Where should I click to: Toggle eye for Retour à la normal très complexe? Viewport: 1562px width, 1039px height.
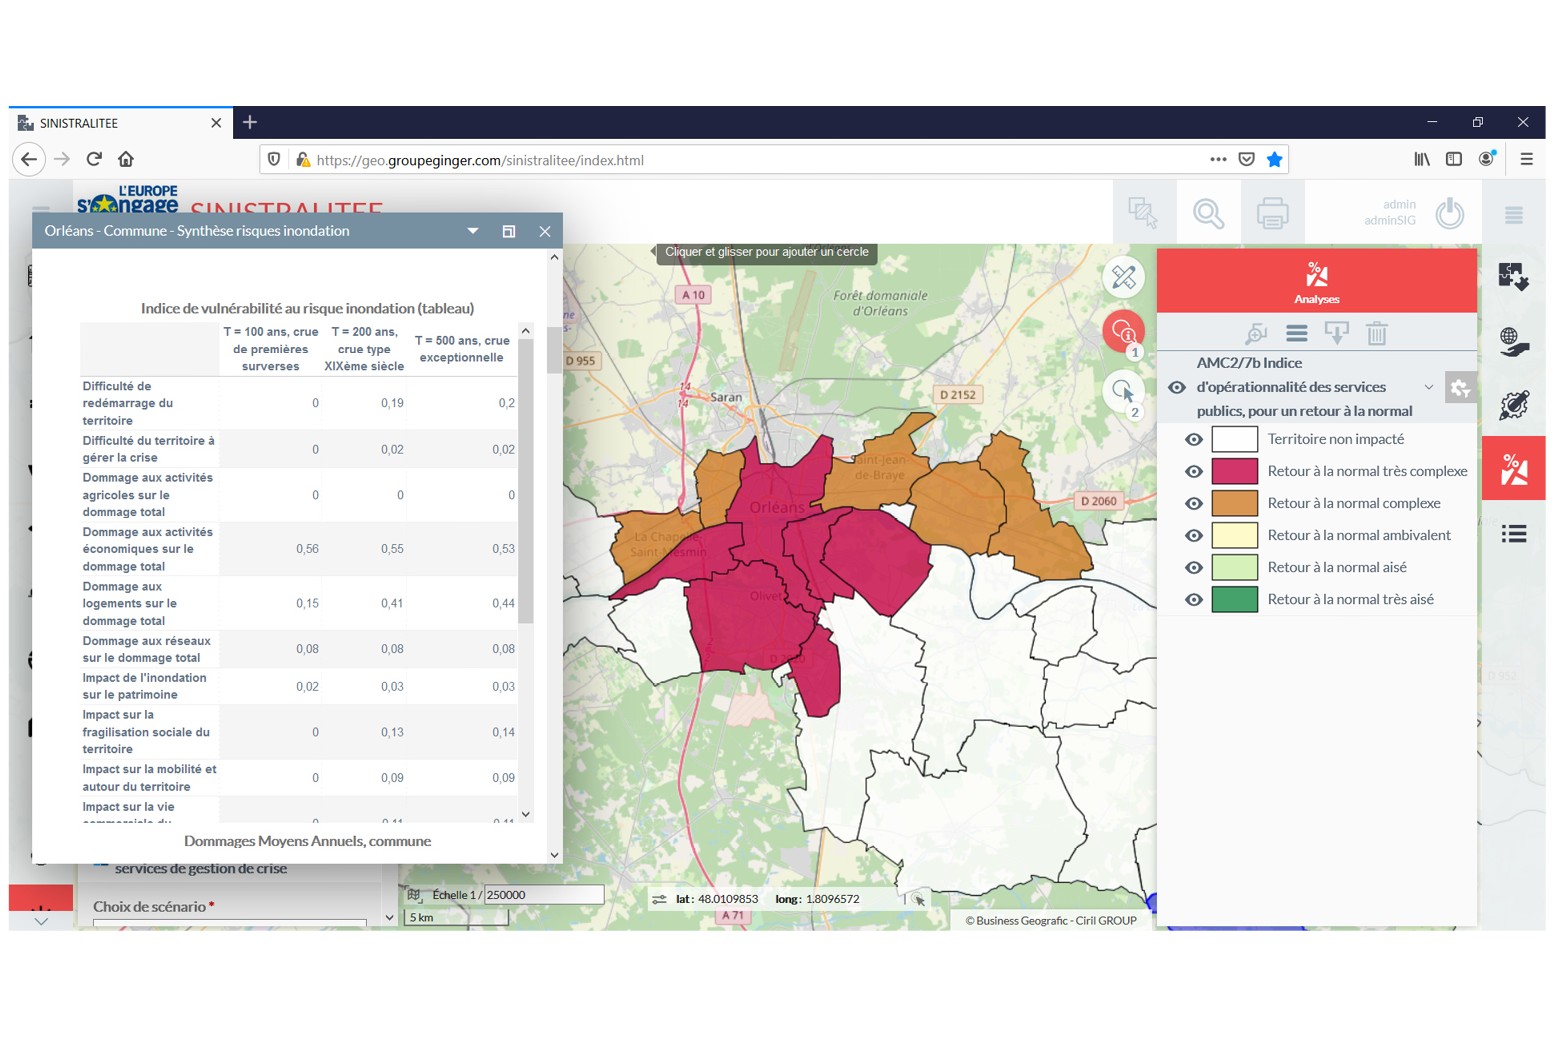pos(1193,471)
